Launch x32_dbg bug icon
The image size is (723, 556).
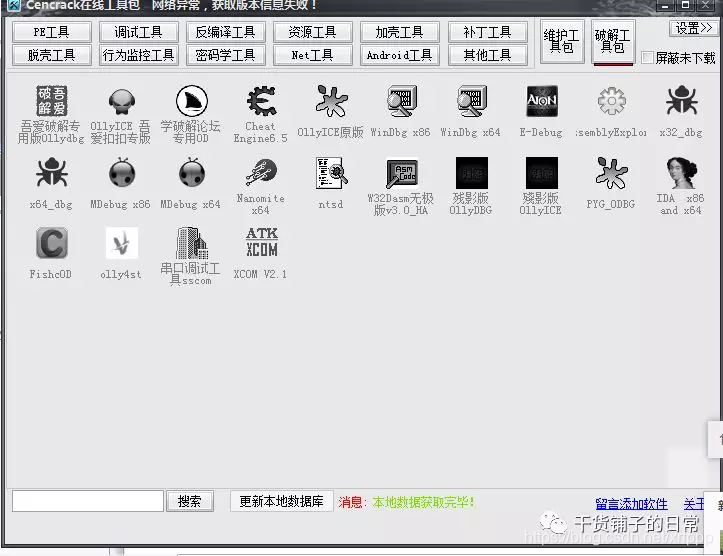[682, 101]
